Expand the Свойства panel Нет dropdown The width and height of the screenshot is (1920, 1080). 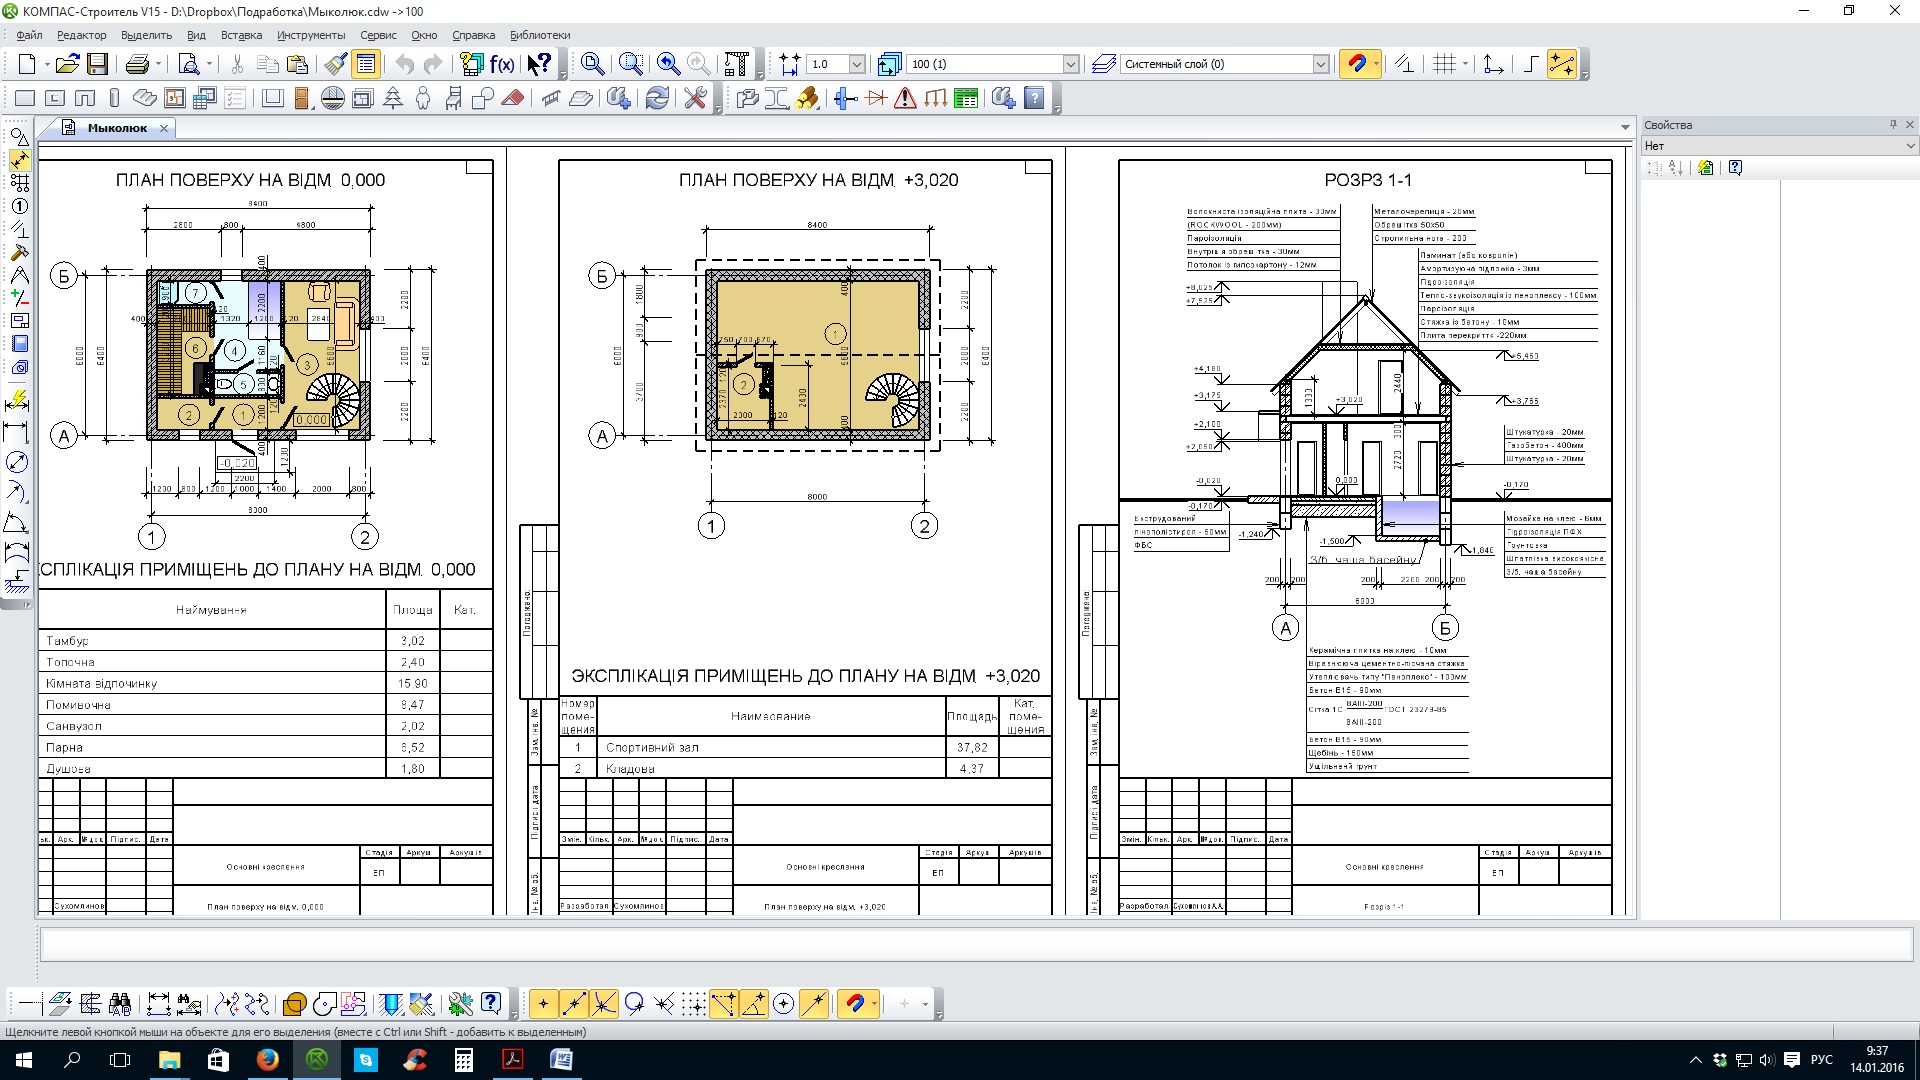pyautogui.click(x=1910, y=146)
